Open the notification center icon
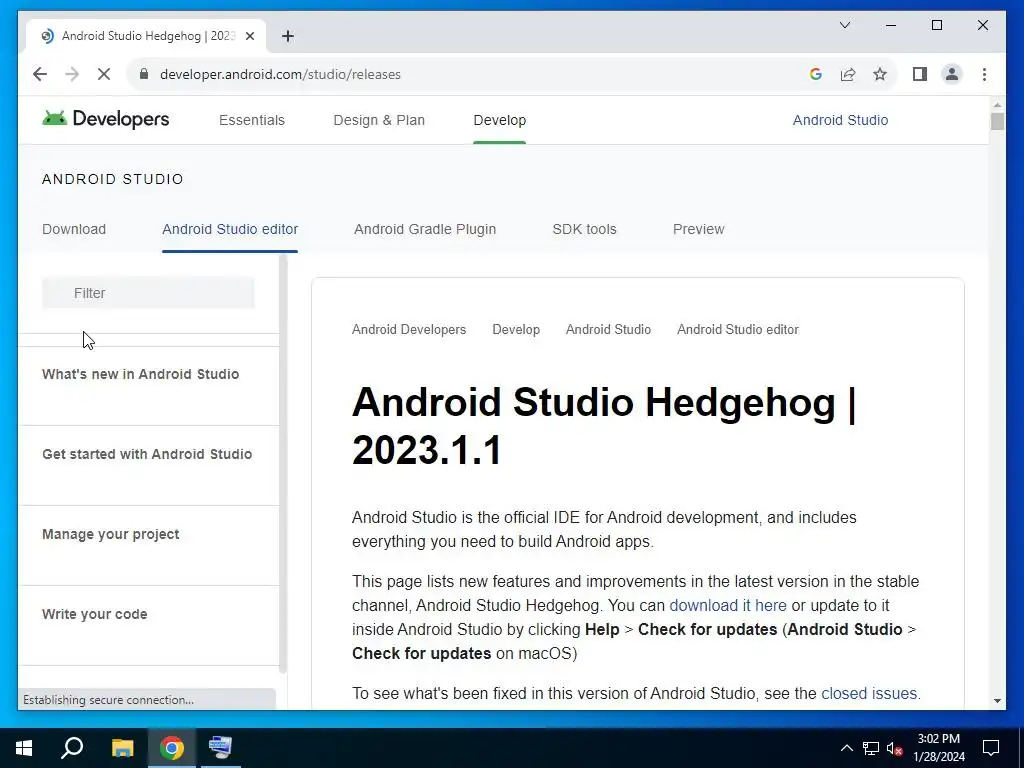Viewport: 1024px width, 768px height. click(x=991, y=748)
